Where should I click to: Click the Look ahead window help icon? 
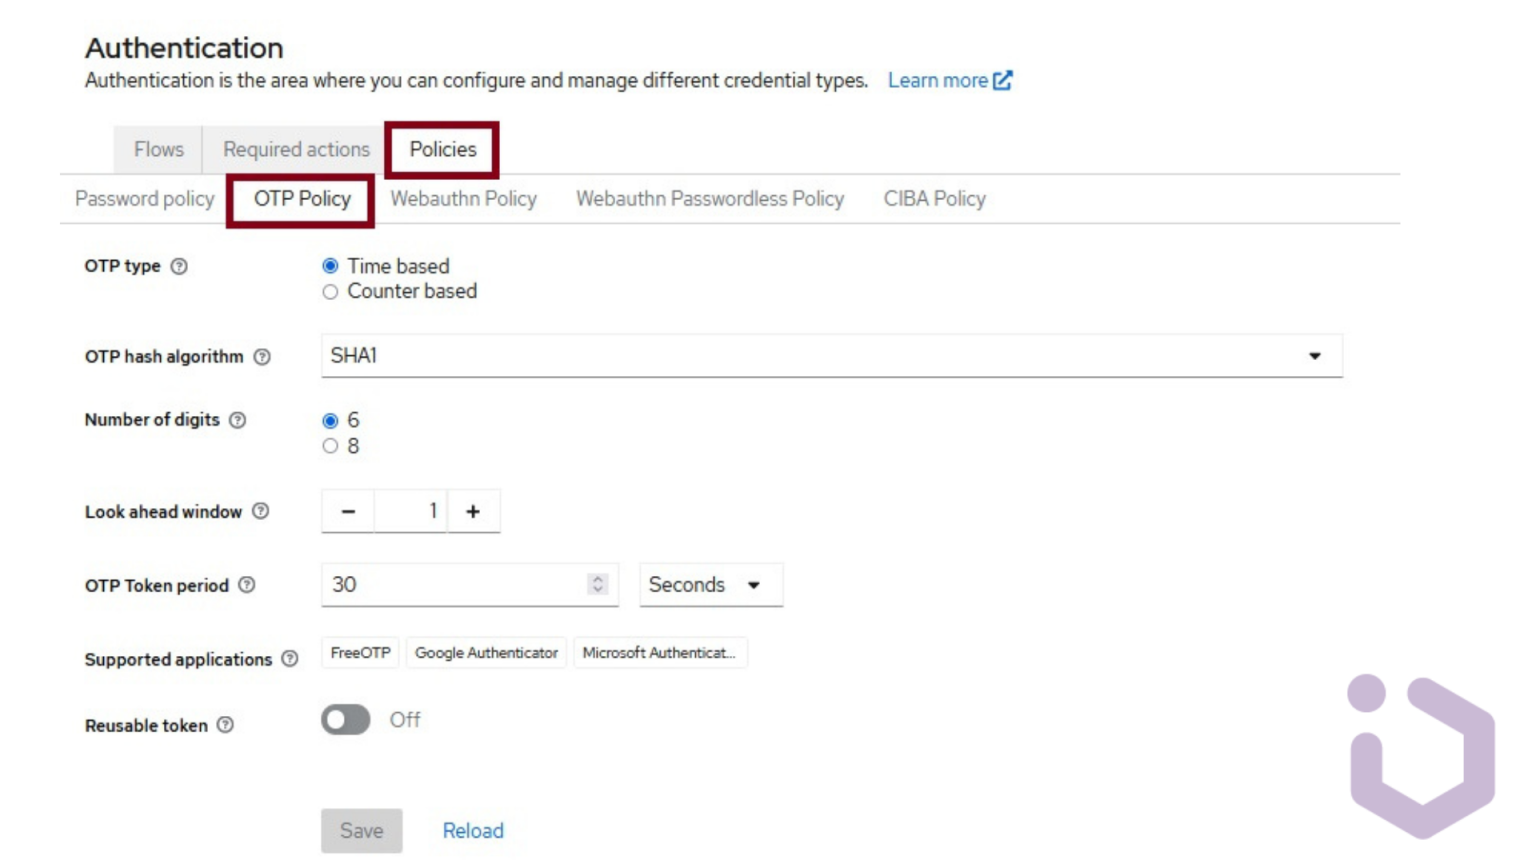(262, 511)
